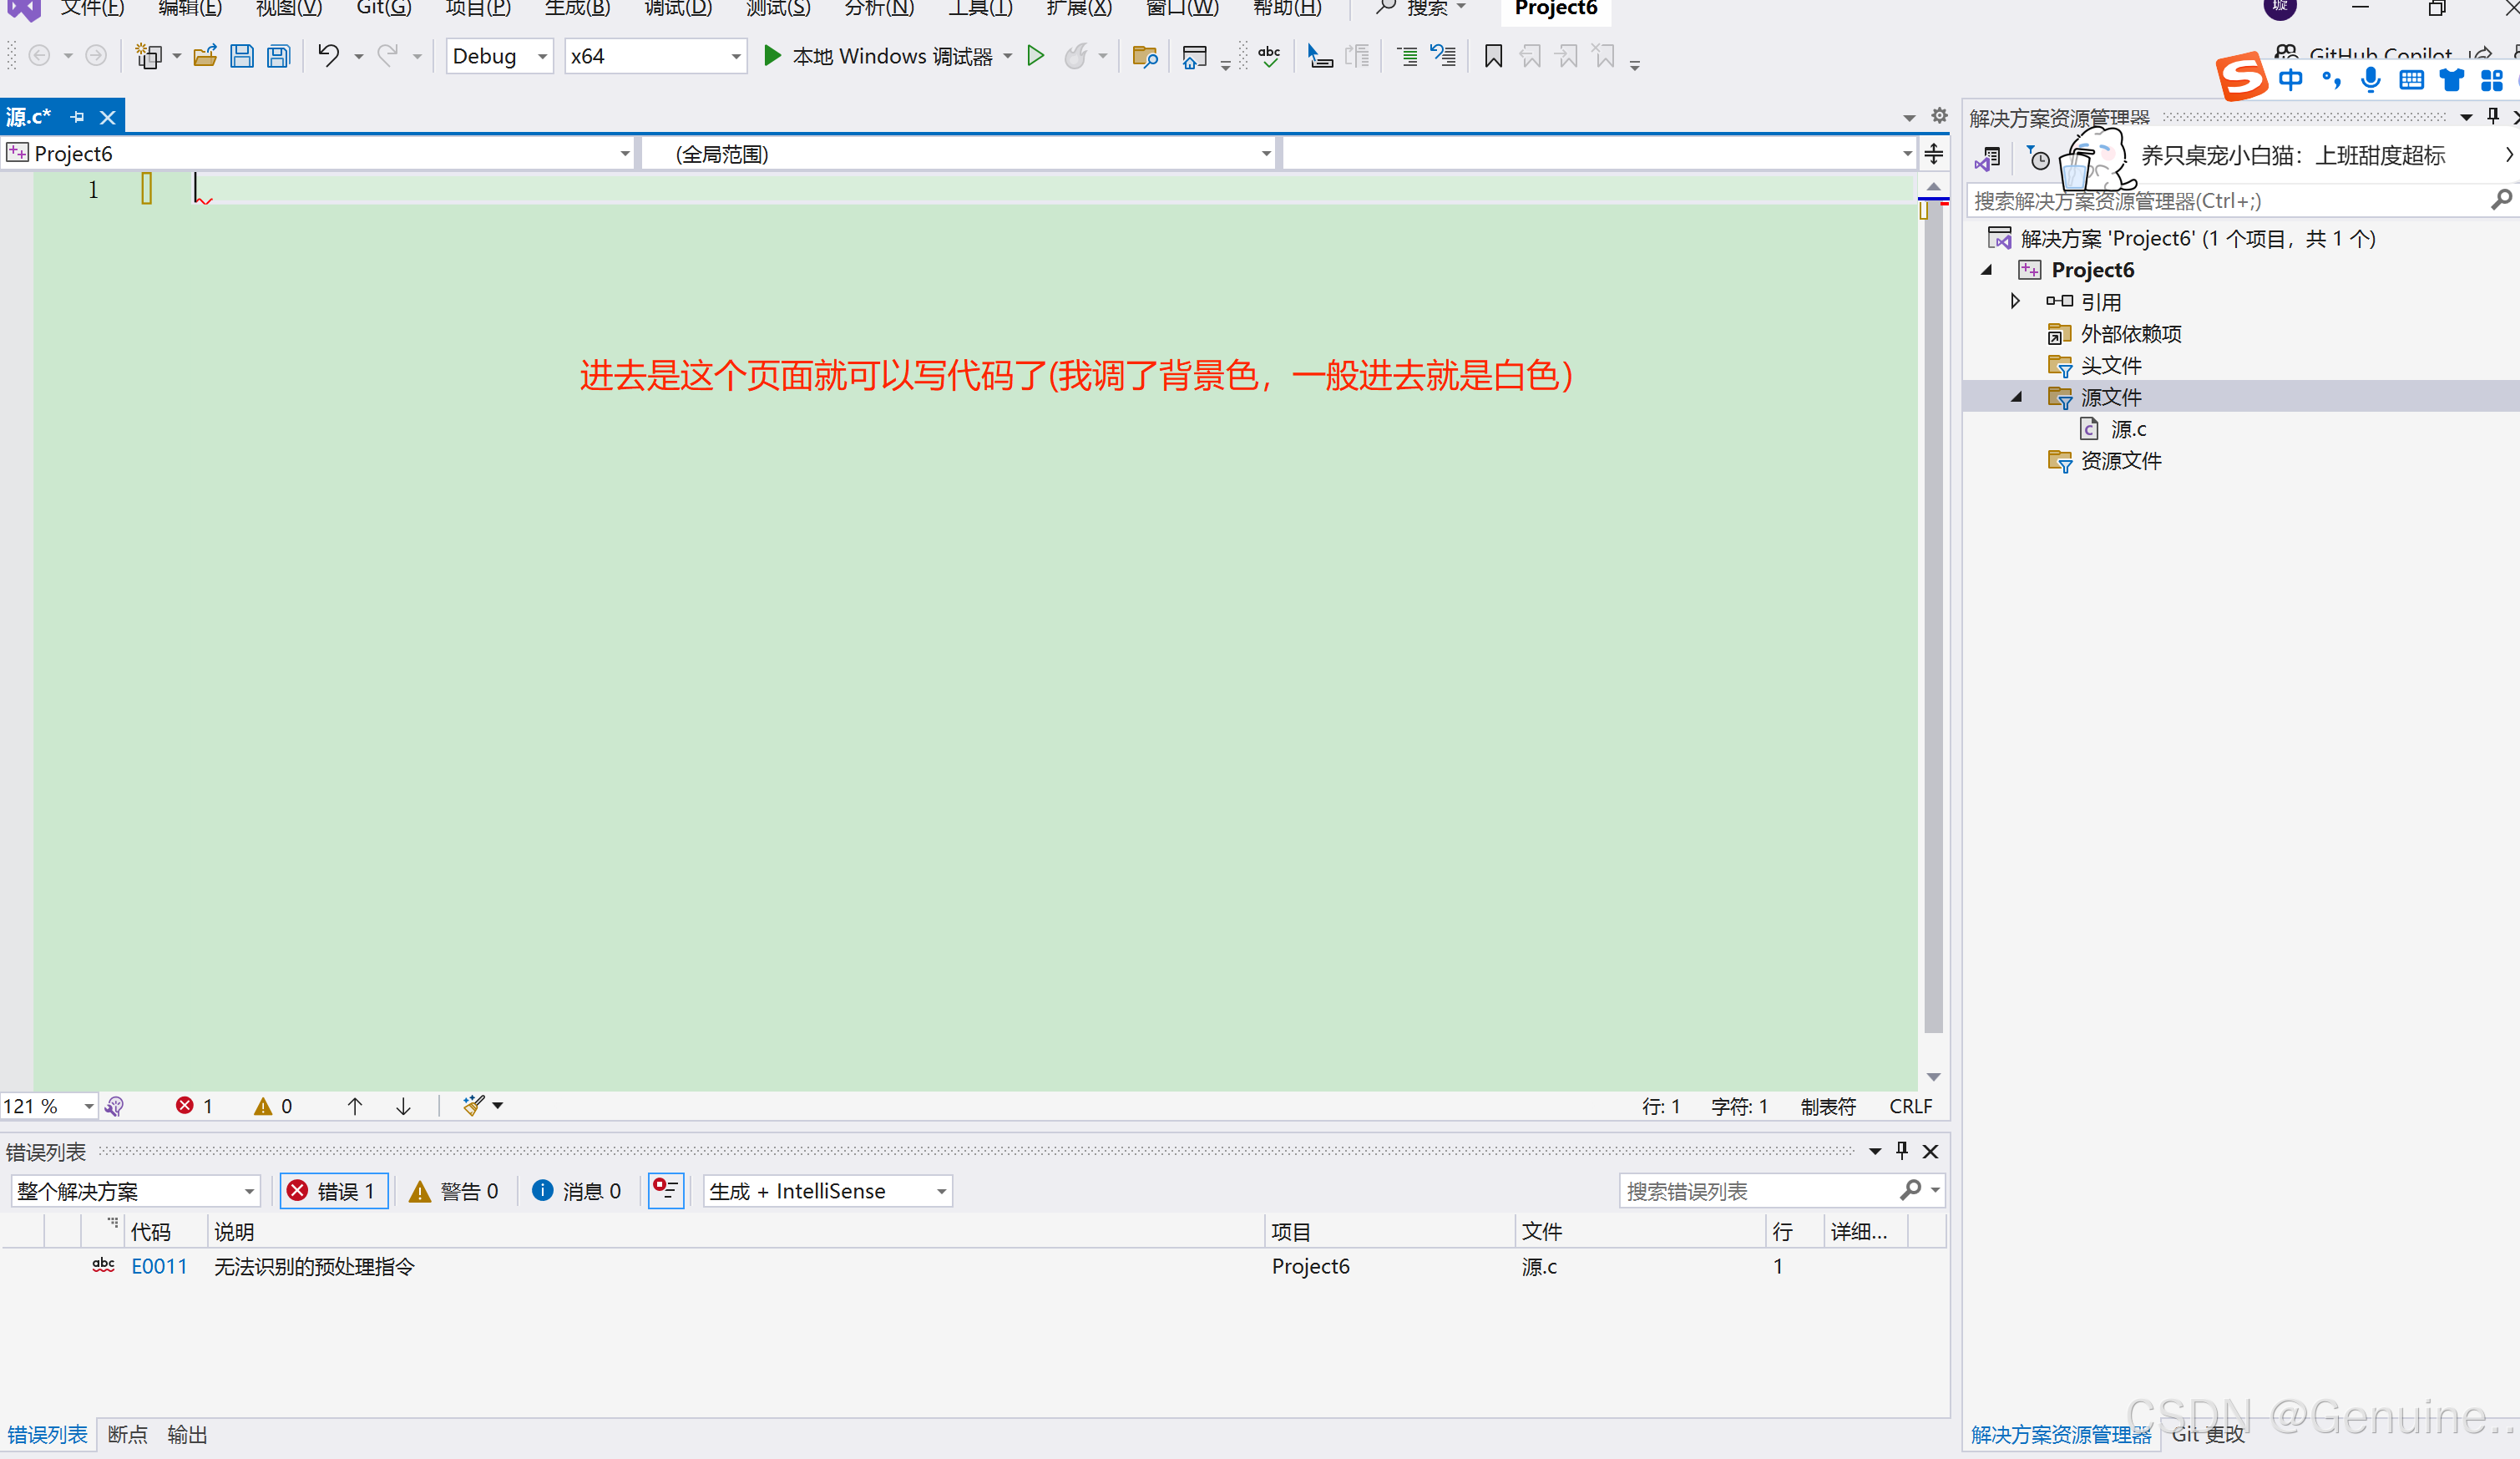Click the bookmark toggle icon in toolbar
Image resolution: width=2520 pixels, height=1459 pixels.
tap(1493, 56)
